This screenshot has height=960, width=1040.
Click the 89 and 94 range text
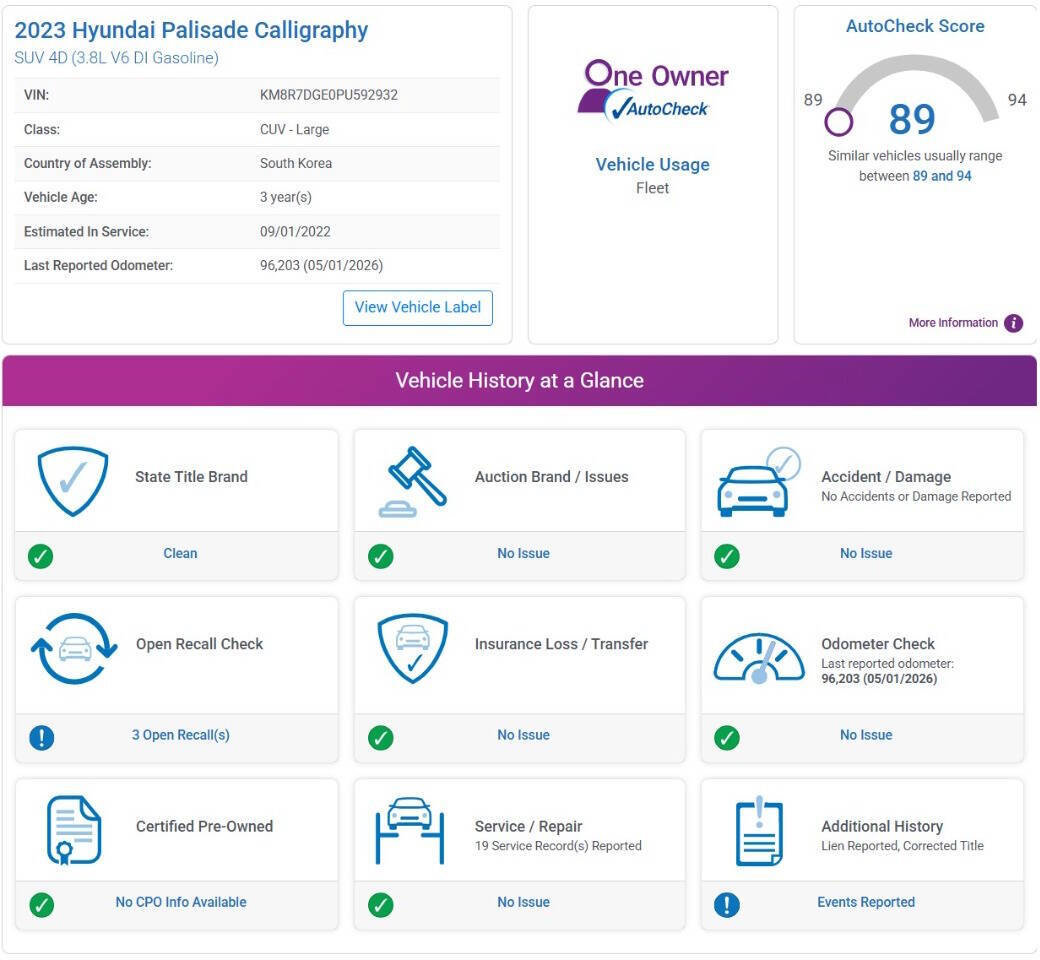(x=942, y=176)
